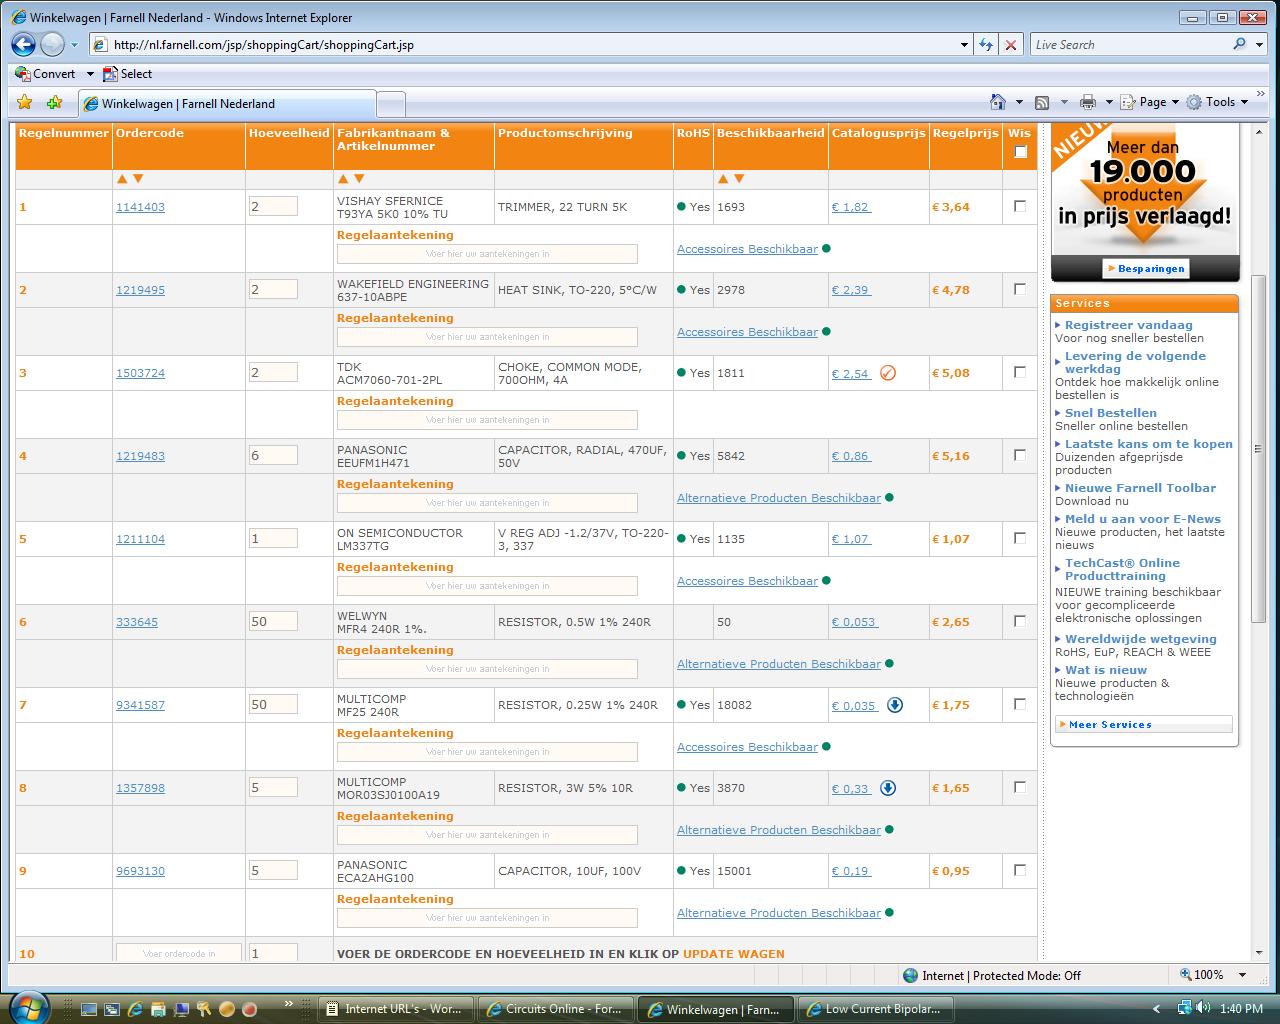The image size is (1280, 1024).
Task: Sort Fabrikantnaam descending with down arrow
Action: click(x=359, y=179)
